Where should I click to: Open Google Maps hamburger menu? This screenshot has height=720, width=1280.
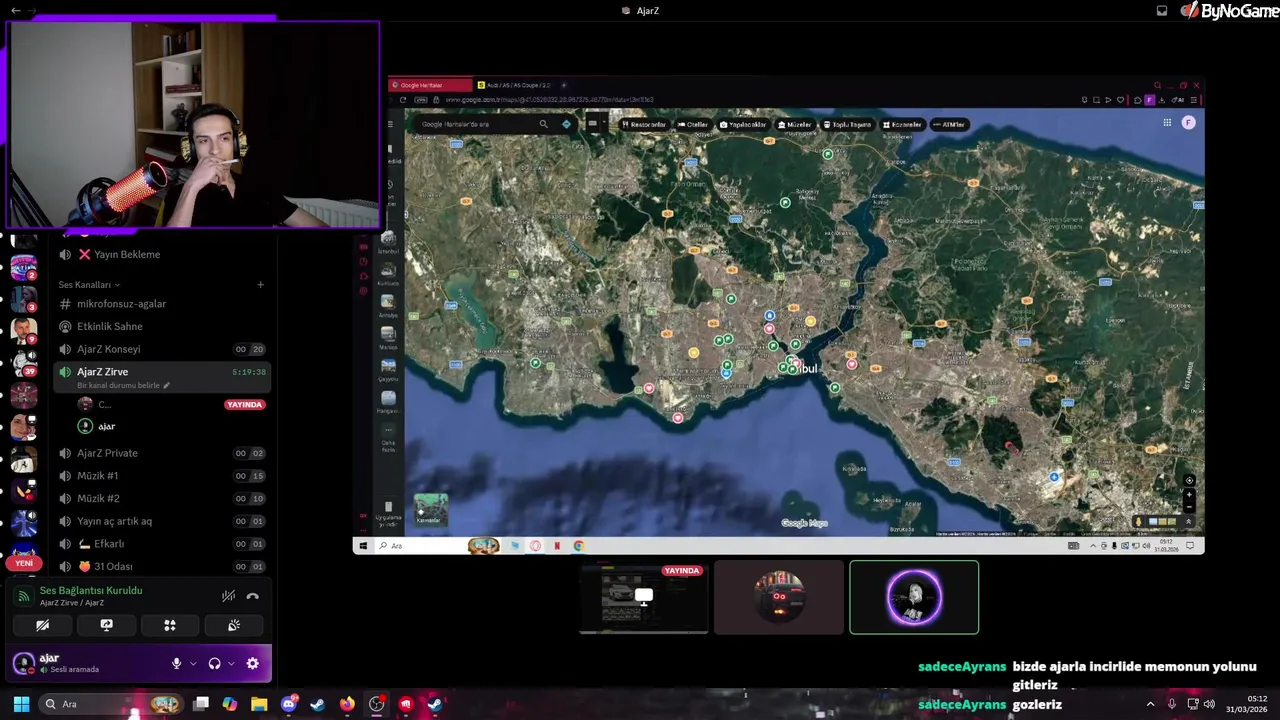(x=391, y=124)
